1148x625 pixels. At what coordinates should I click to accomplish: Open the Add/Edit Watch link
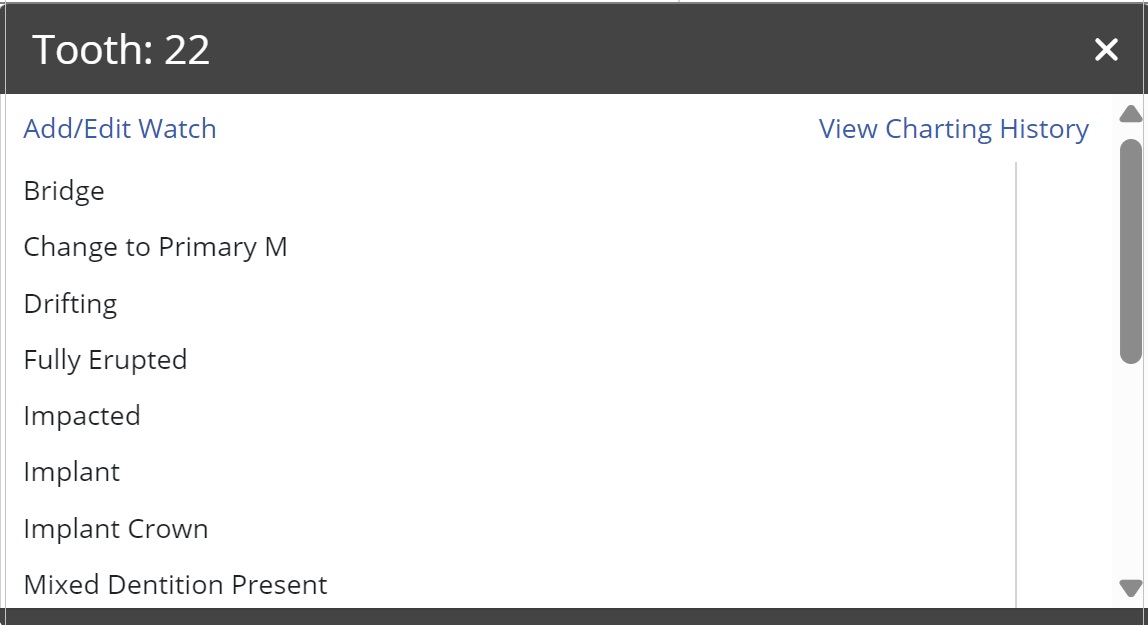coord(120,129)
